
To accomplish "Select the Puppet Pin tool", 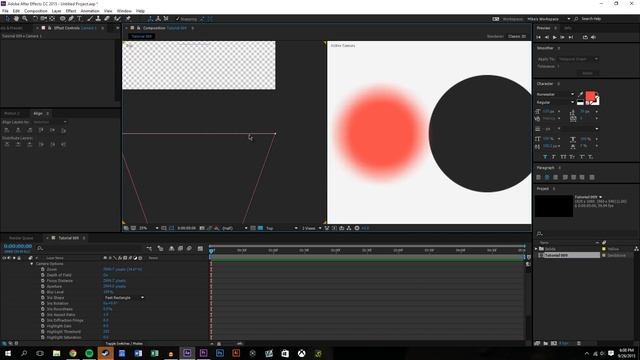I will [x=128, y=19].
